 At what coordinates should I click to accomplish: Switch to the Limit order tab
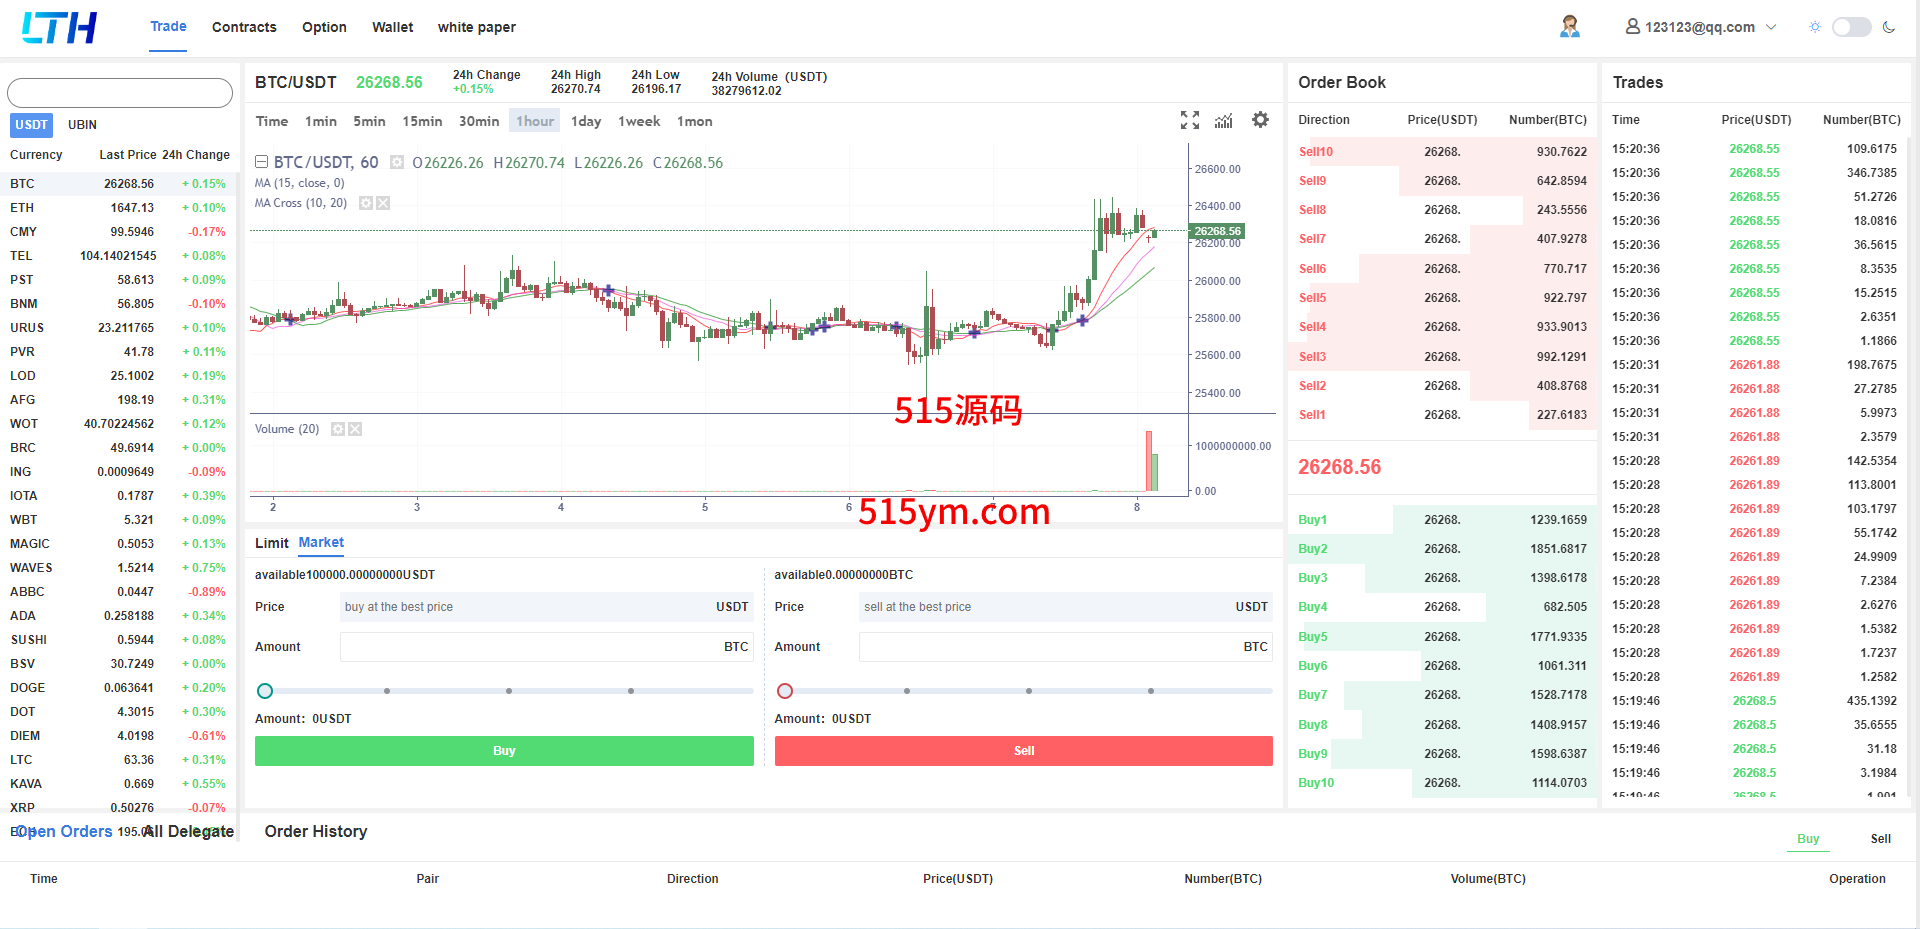[x=271, y=543]
